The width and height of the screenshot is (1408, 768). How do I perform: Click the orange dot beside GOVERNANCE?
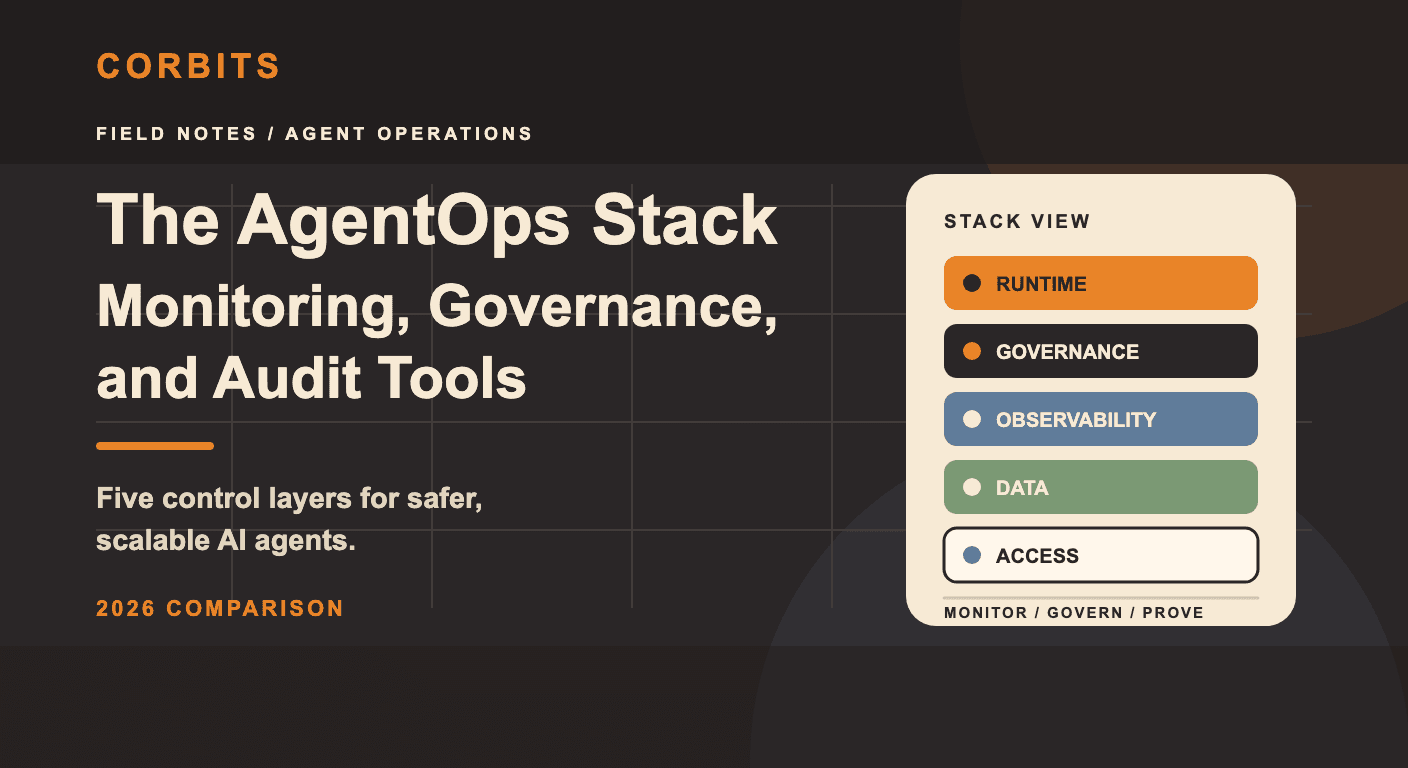pyautogui.click(x=971, y=351)
